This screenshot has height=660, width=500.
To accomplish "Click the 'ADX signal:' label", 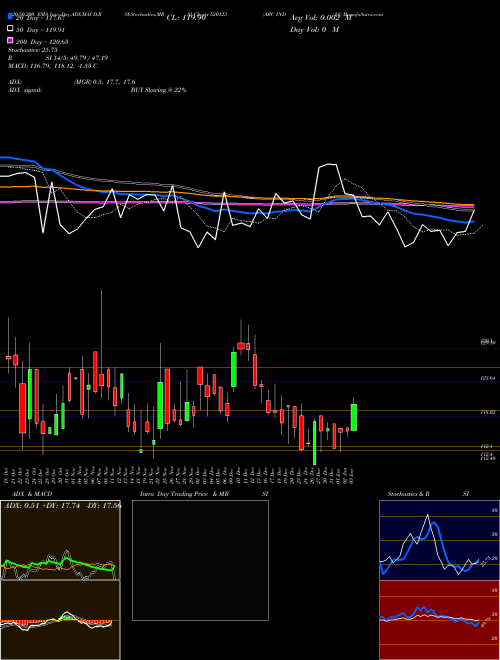I will (25, 90).
